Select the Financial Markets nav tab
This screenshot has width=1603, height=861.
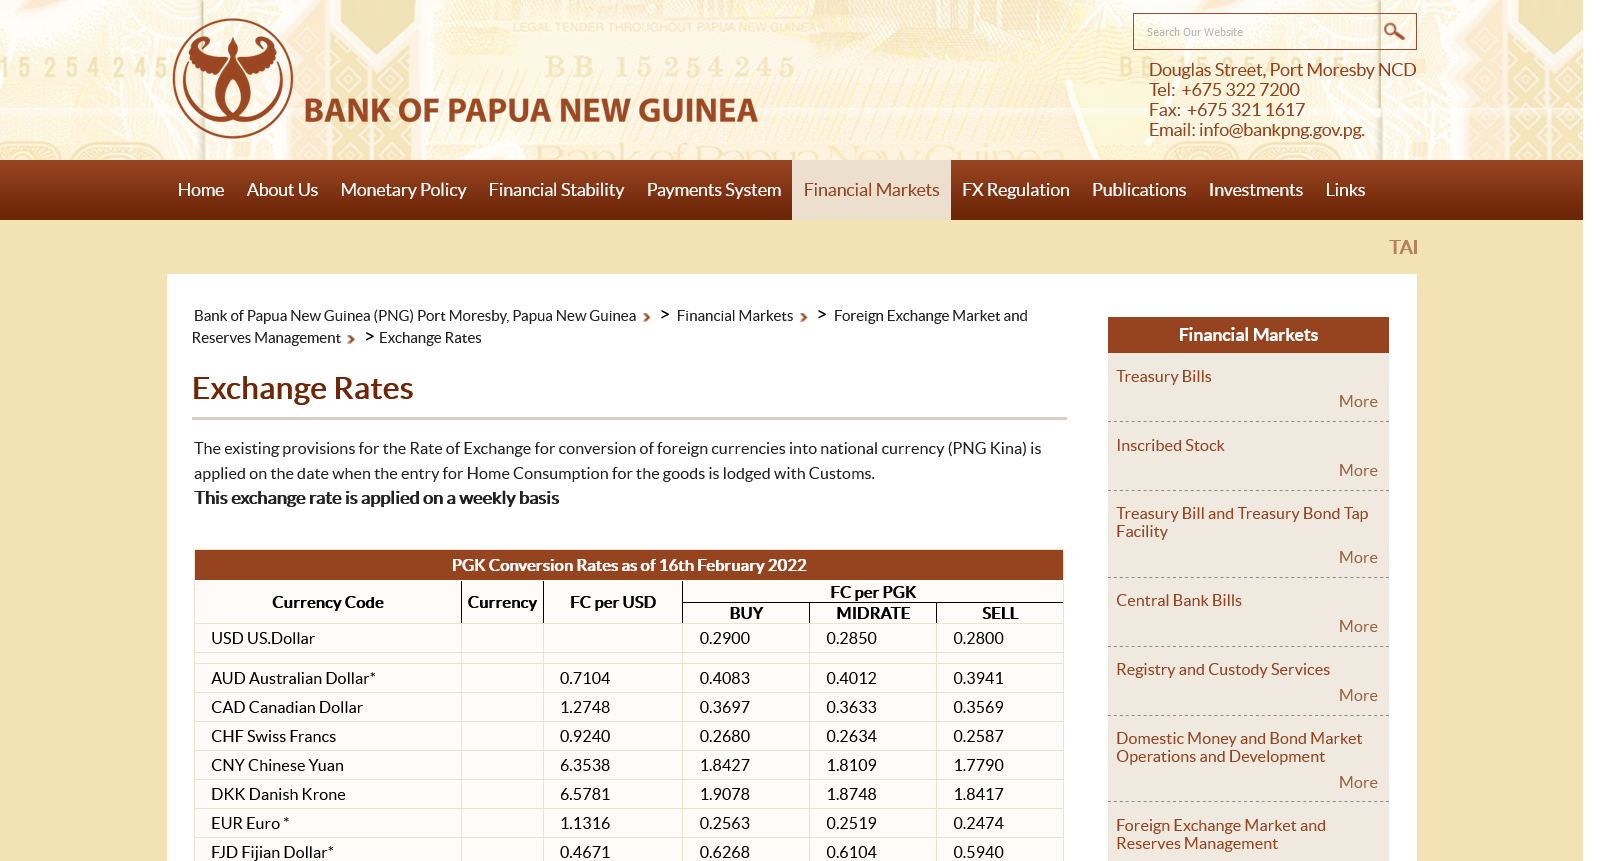tap(871, 190)
